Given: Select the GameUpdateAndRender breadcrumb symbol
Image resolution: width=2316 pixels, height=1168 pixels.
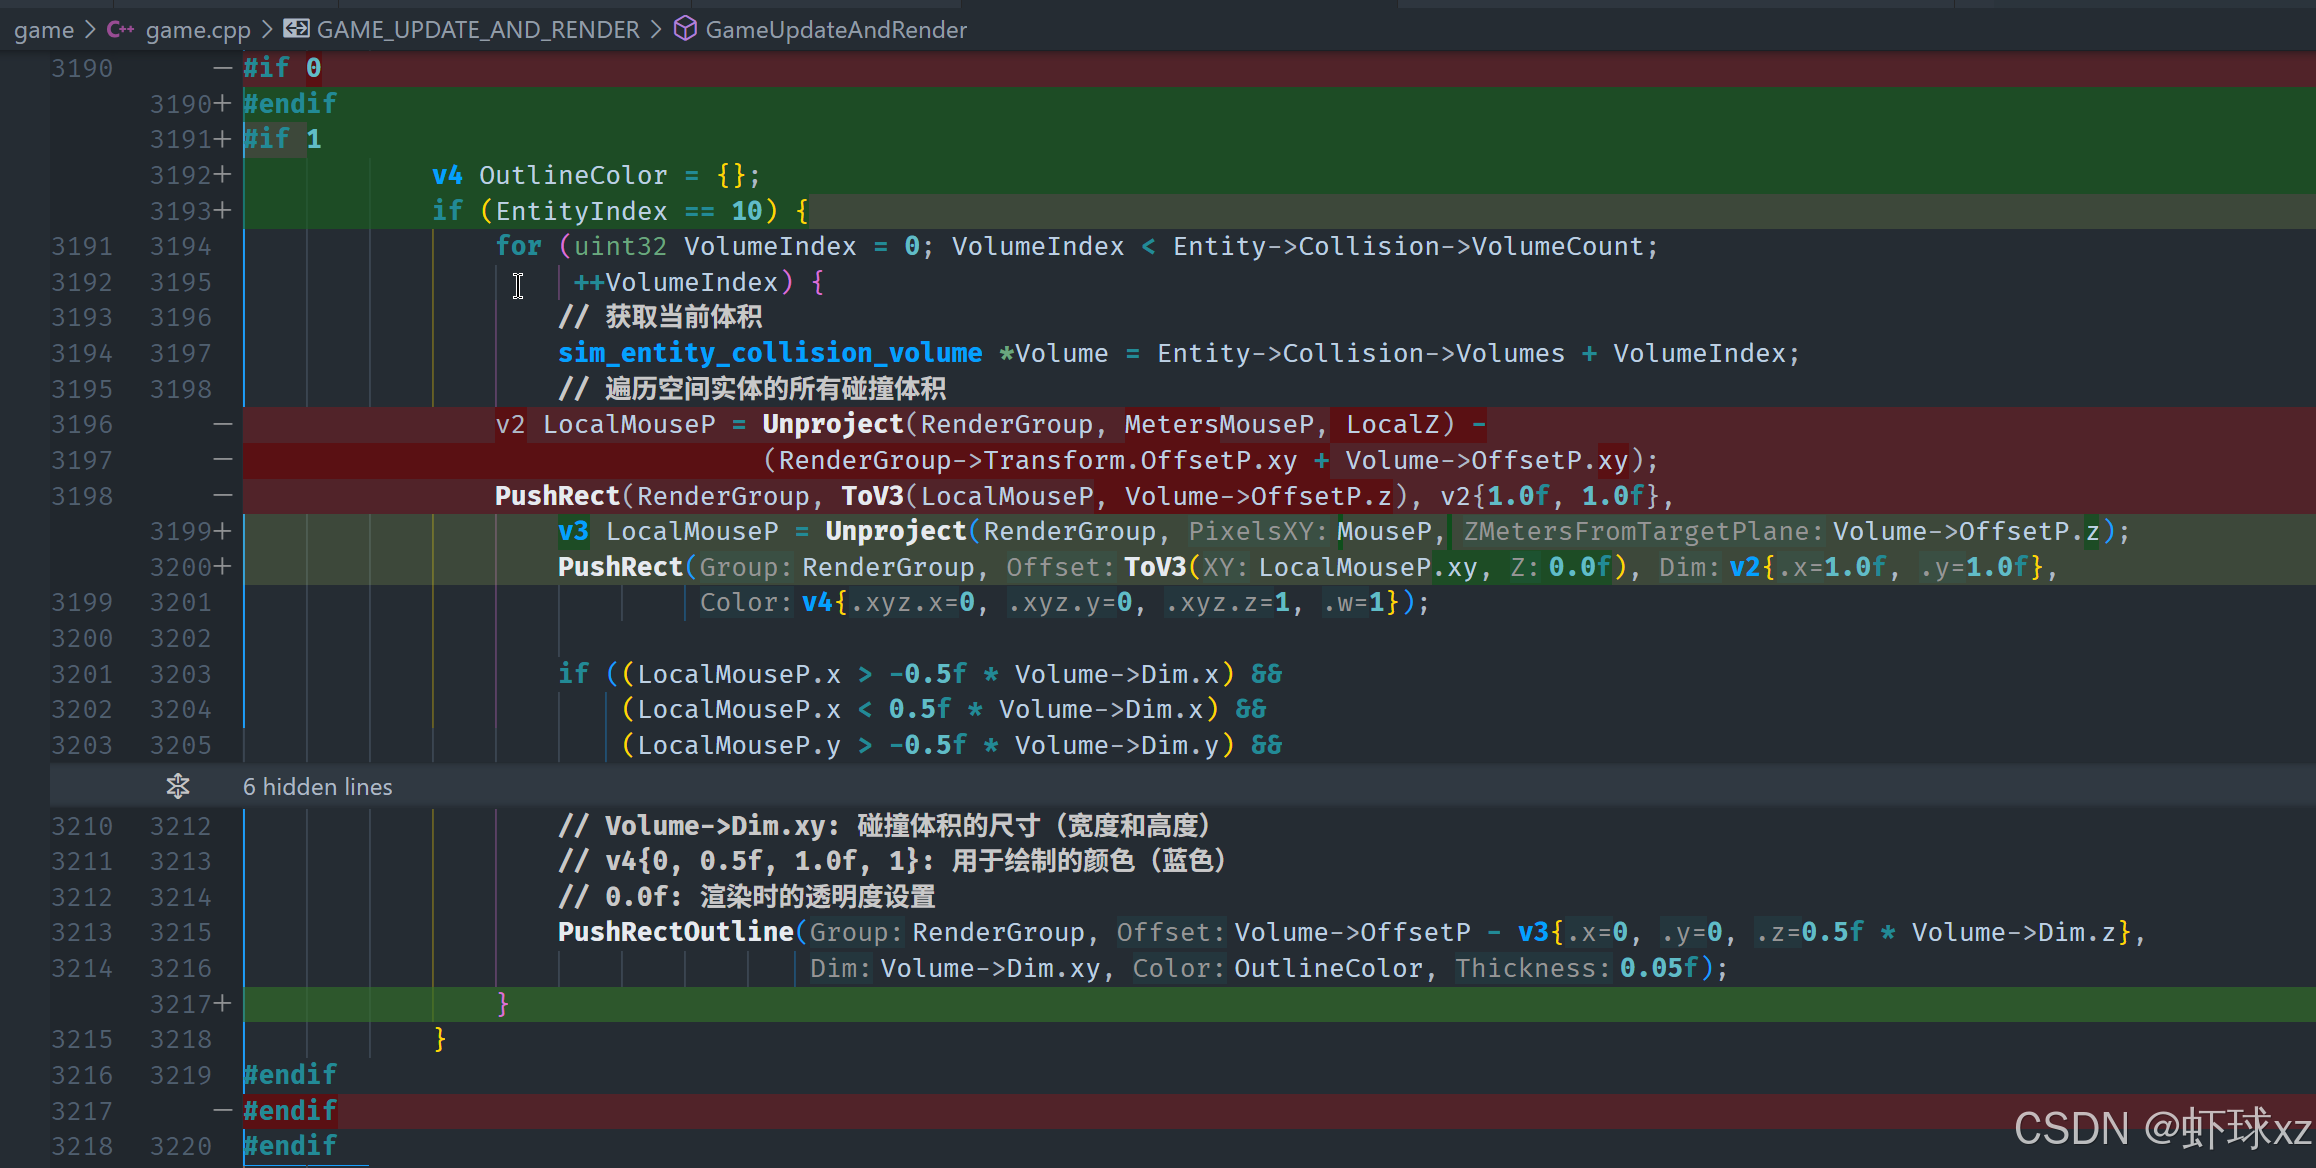Looking at the screenshot, I should (836, 30).
